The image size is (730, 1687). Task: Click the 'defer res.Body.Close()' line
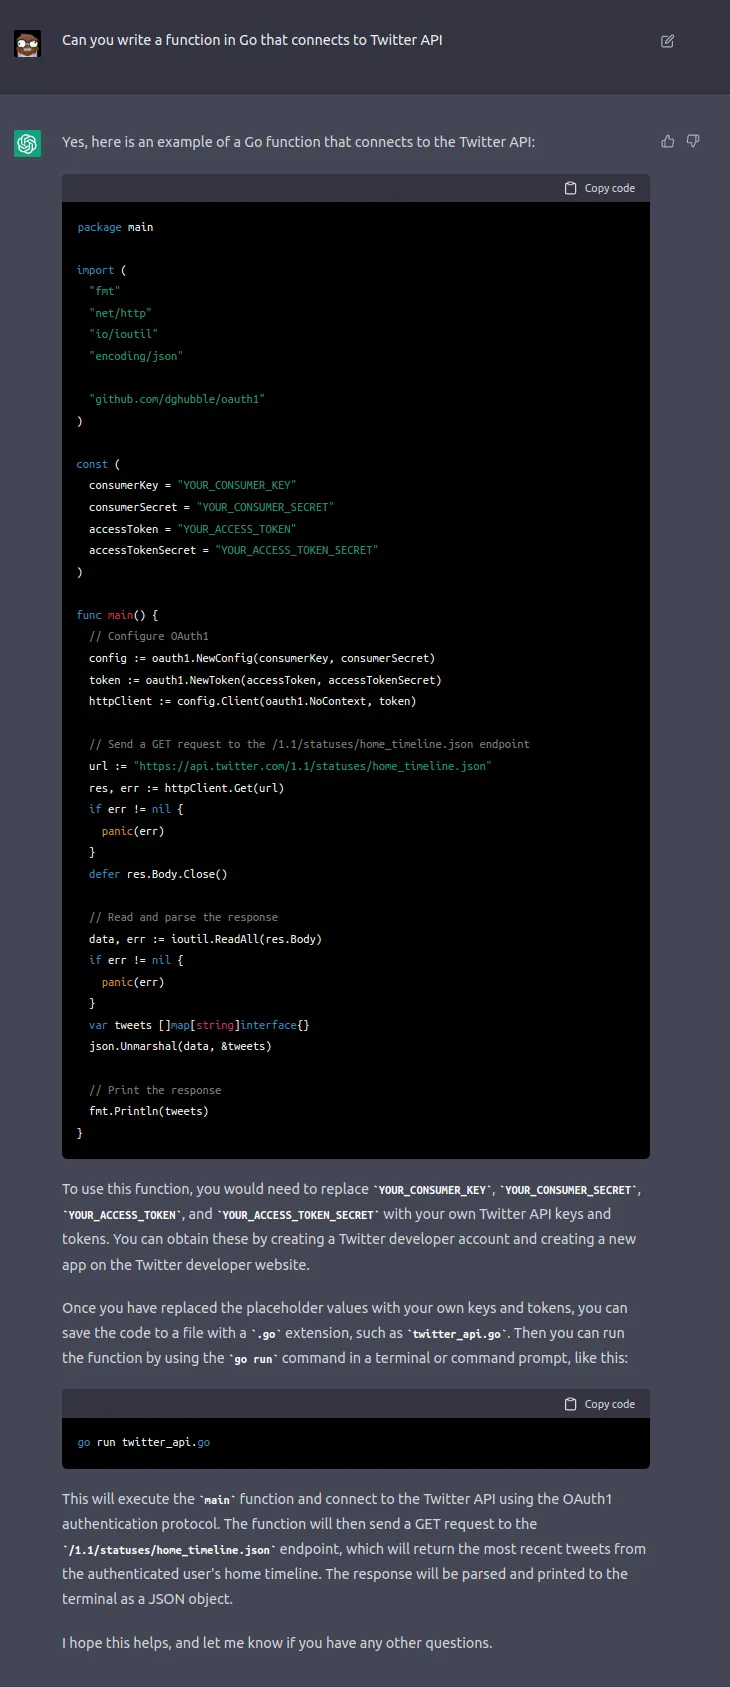coord(158,874)
